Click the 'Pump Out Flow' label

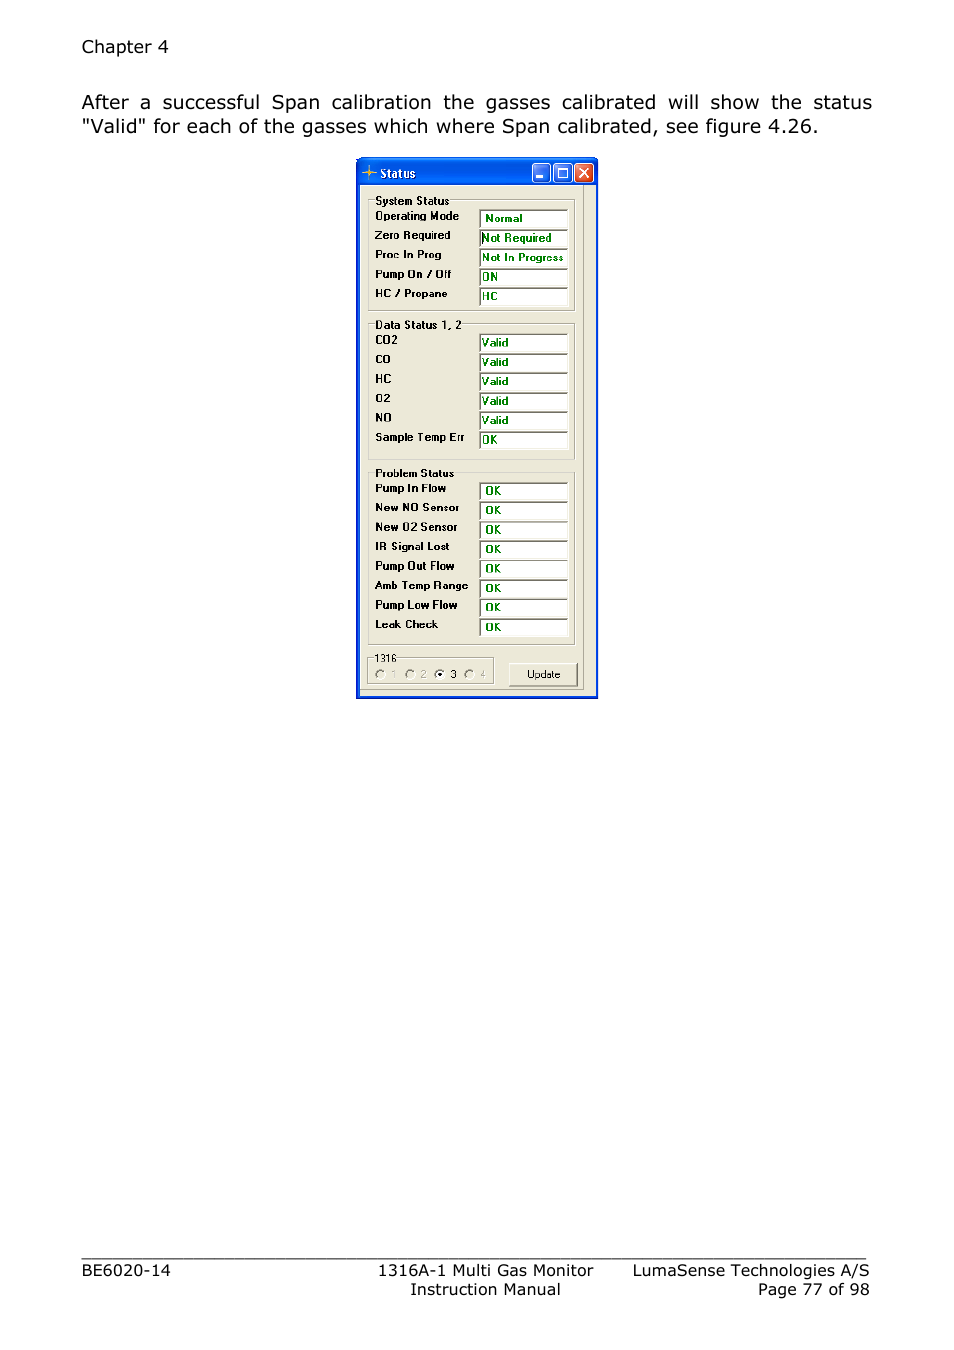click(x=415, y=566)
